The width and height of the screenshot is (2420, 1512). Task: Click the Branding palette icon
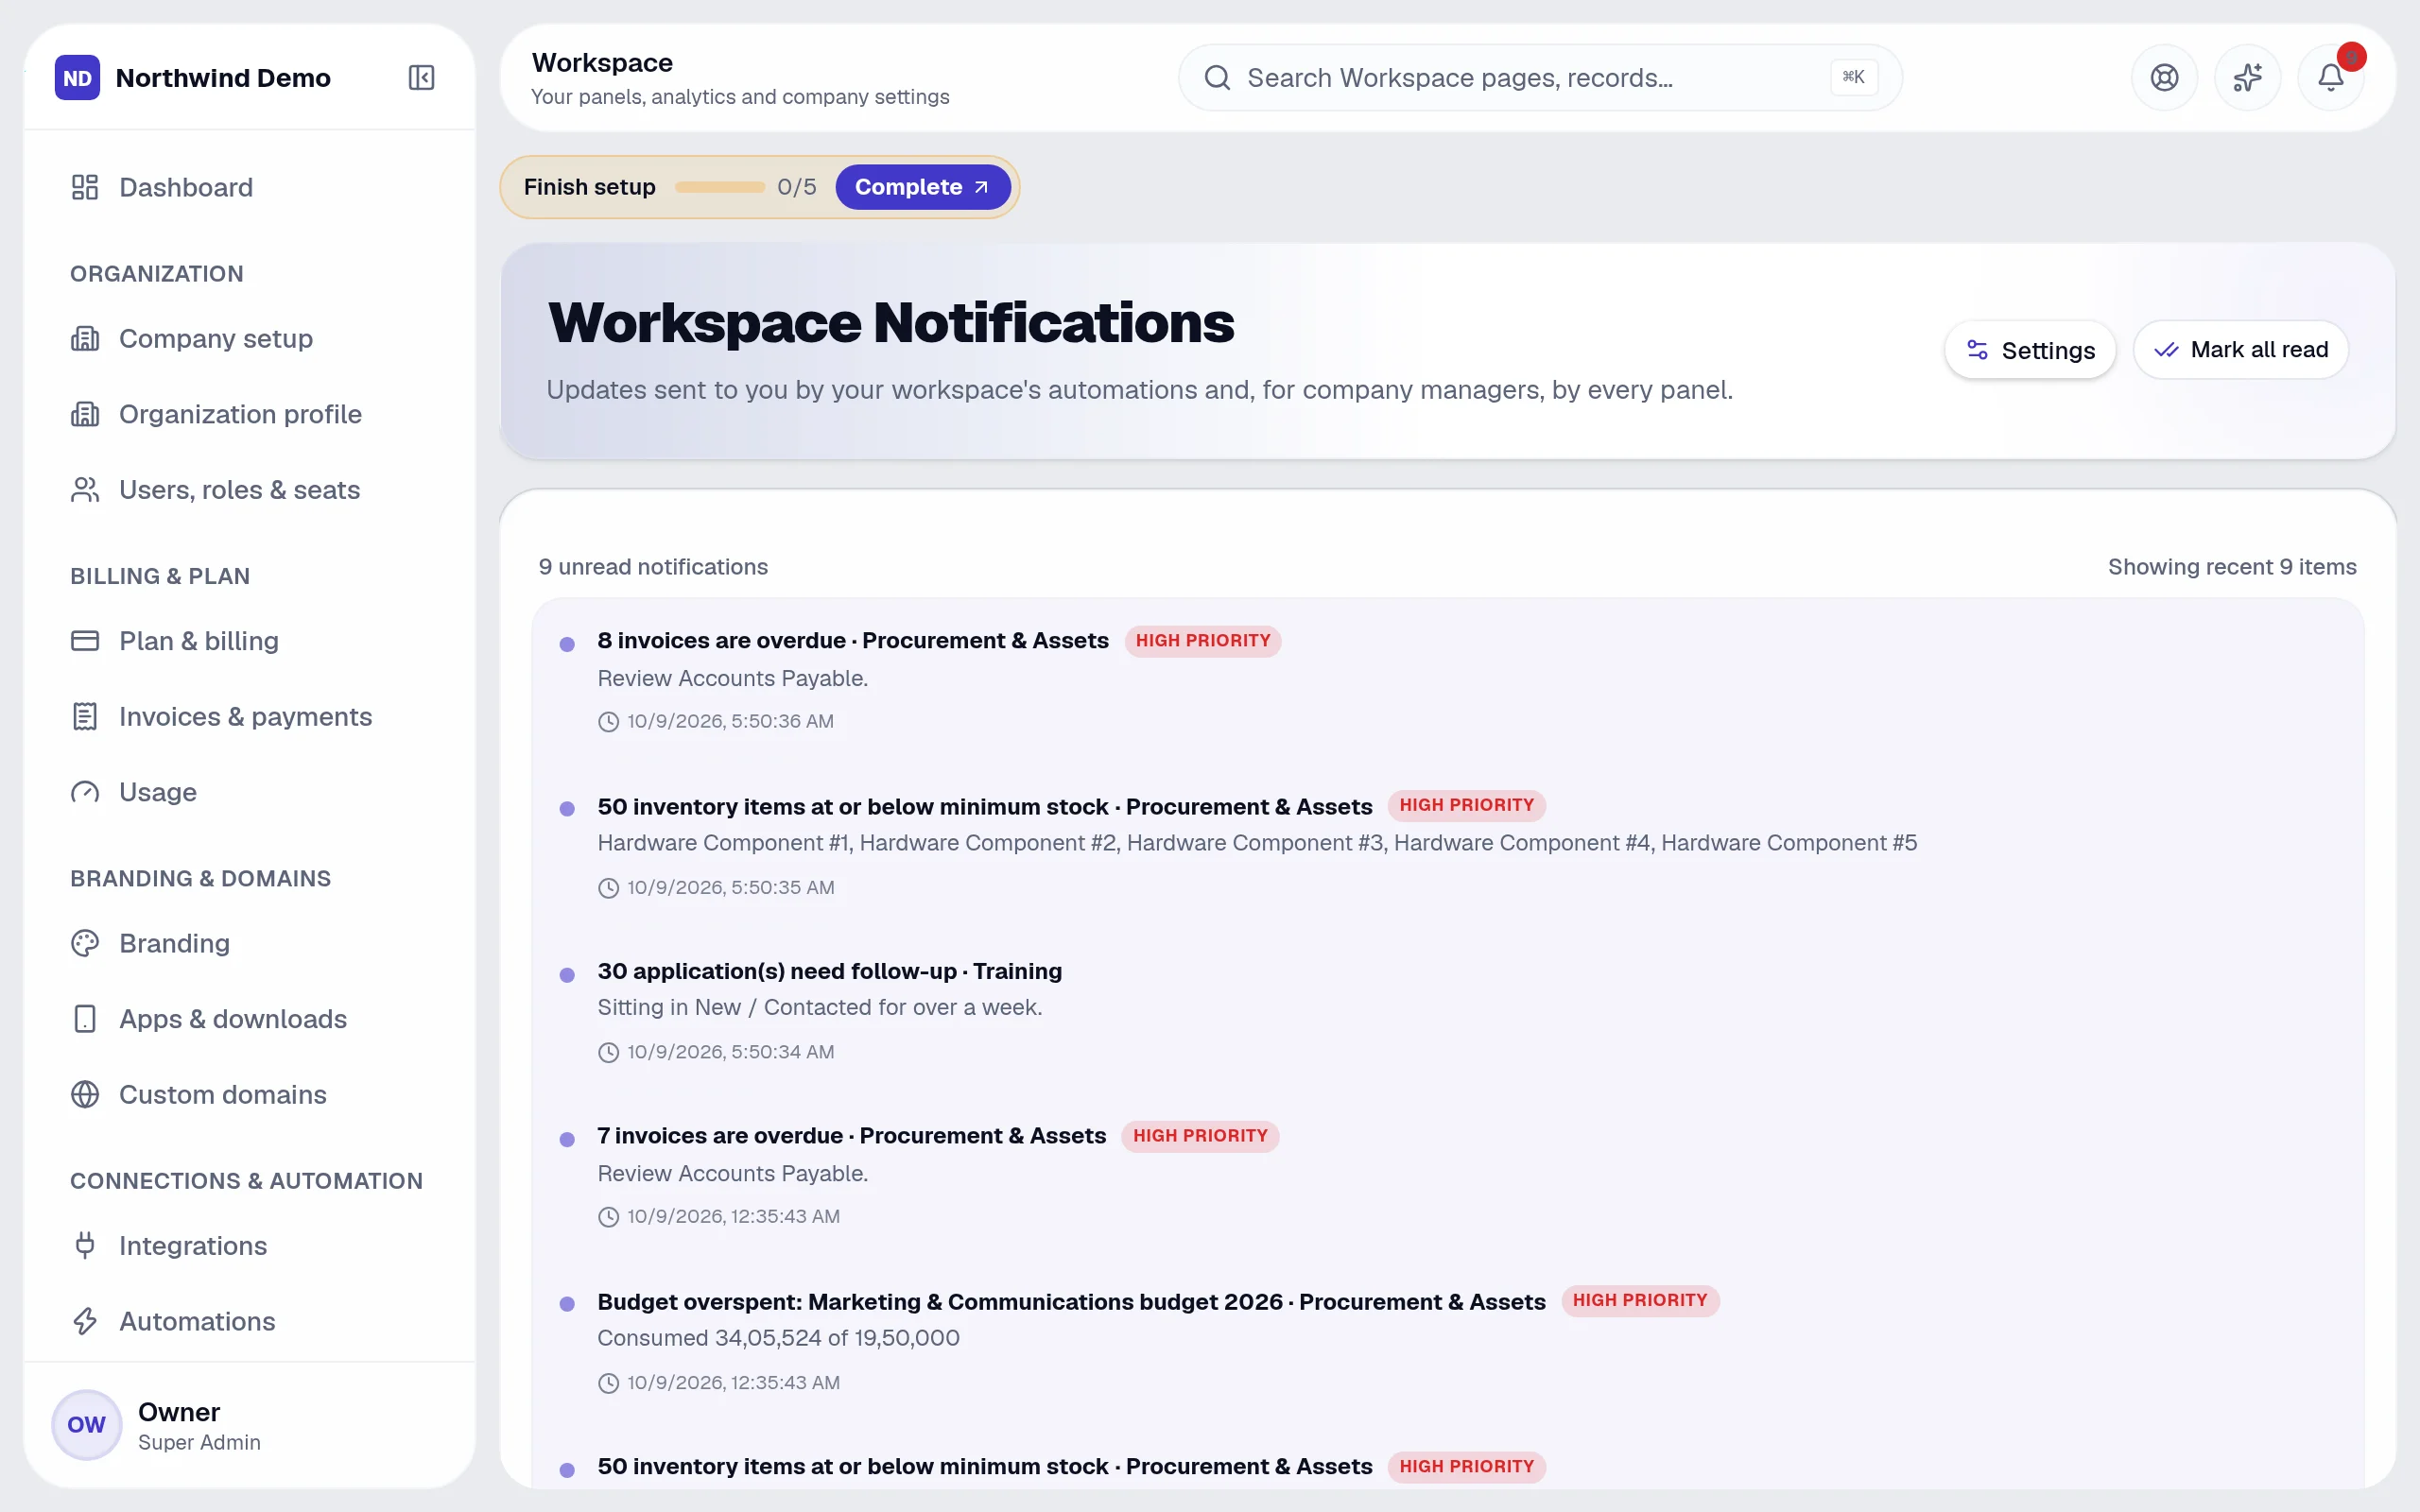click(85, 943)
